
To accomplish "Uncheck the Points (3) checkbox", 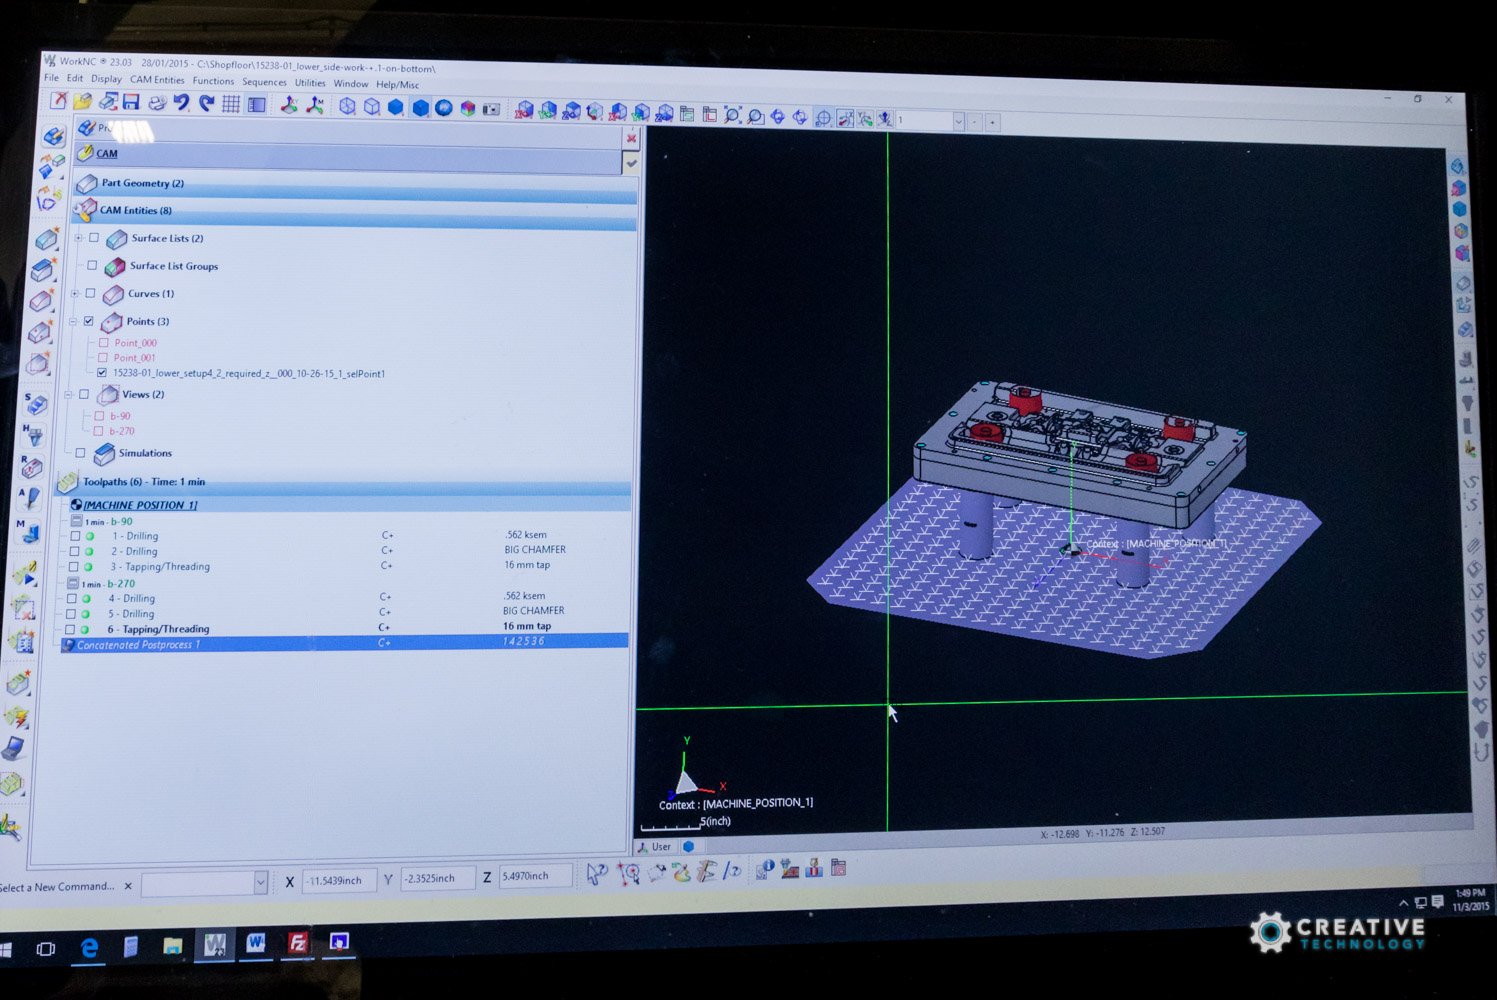I will point(89,321).
